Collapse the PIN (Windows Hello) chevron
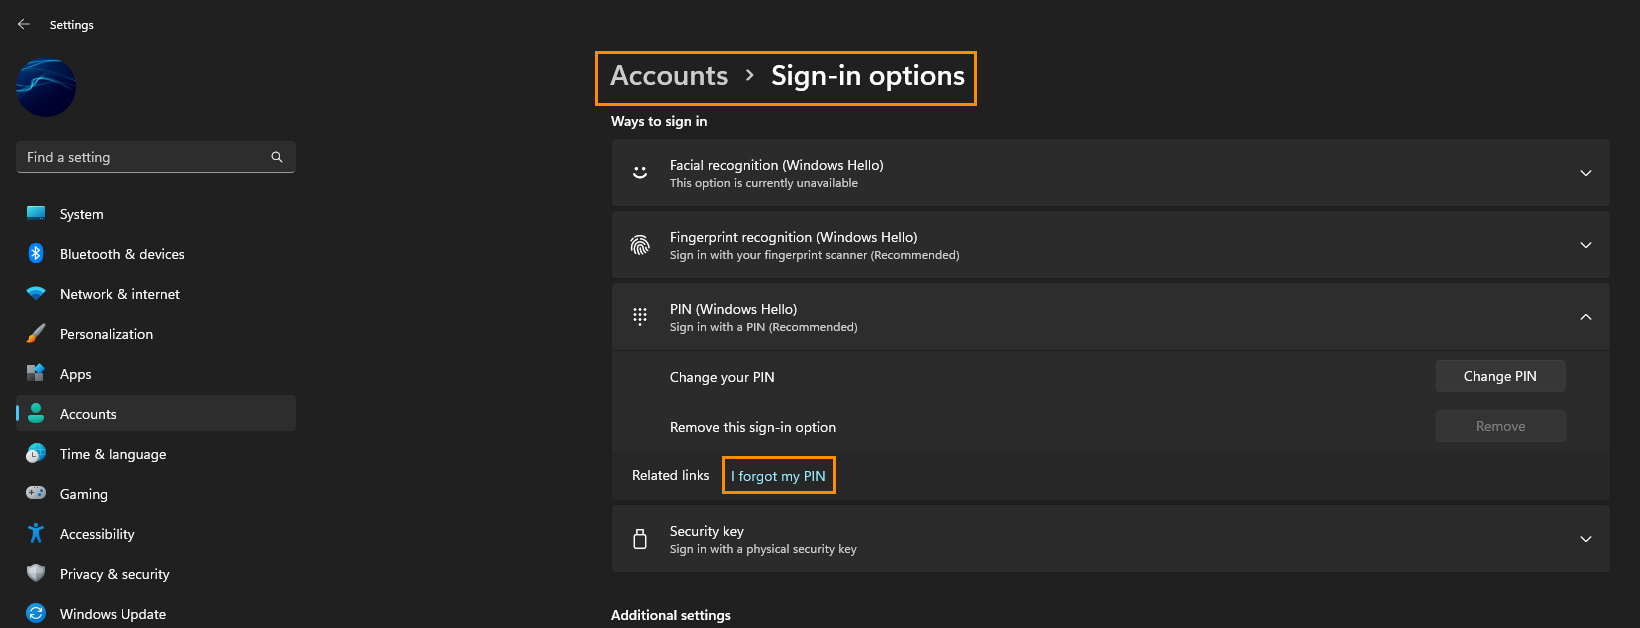The width and height of the screenshot is (1640, 628). [x=1586, y=317]
